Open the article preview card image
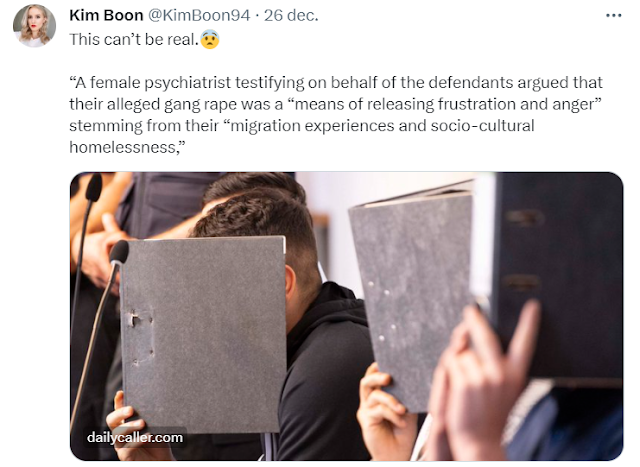 tap(346, 316)
